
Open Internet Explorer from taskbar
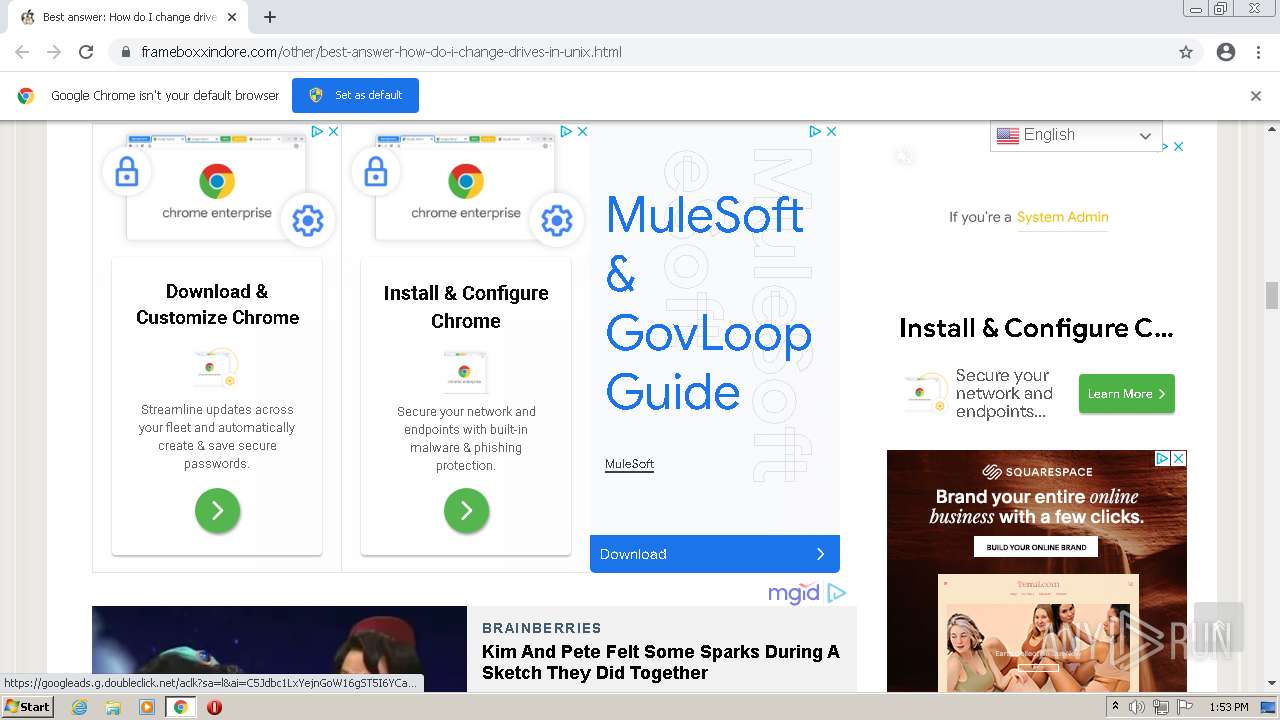point(79,707)
